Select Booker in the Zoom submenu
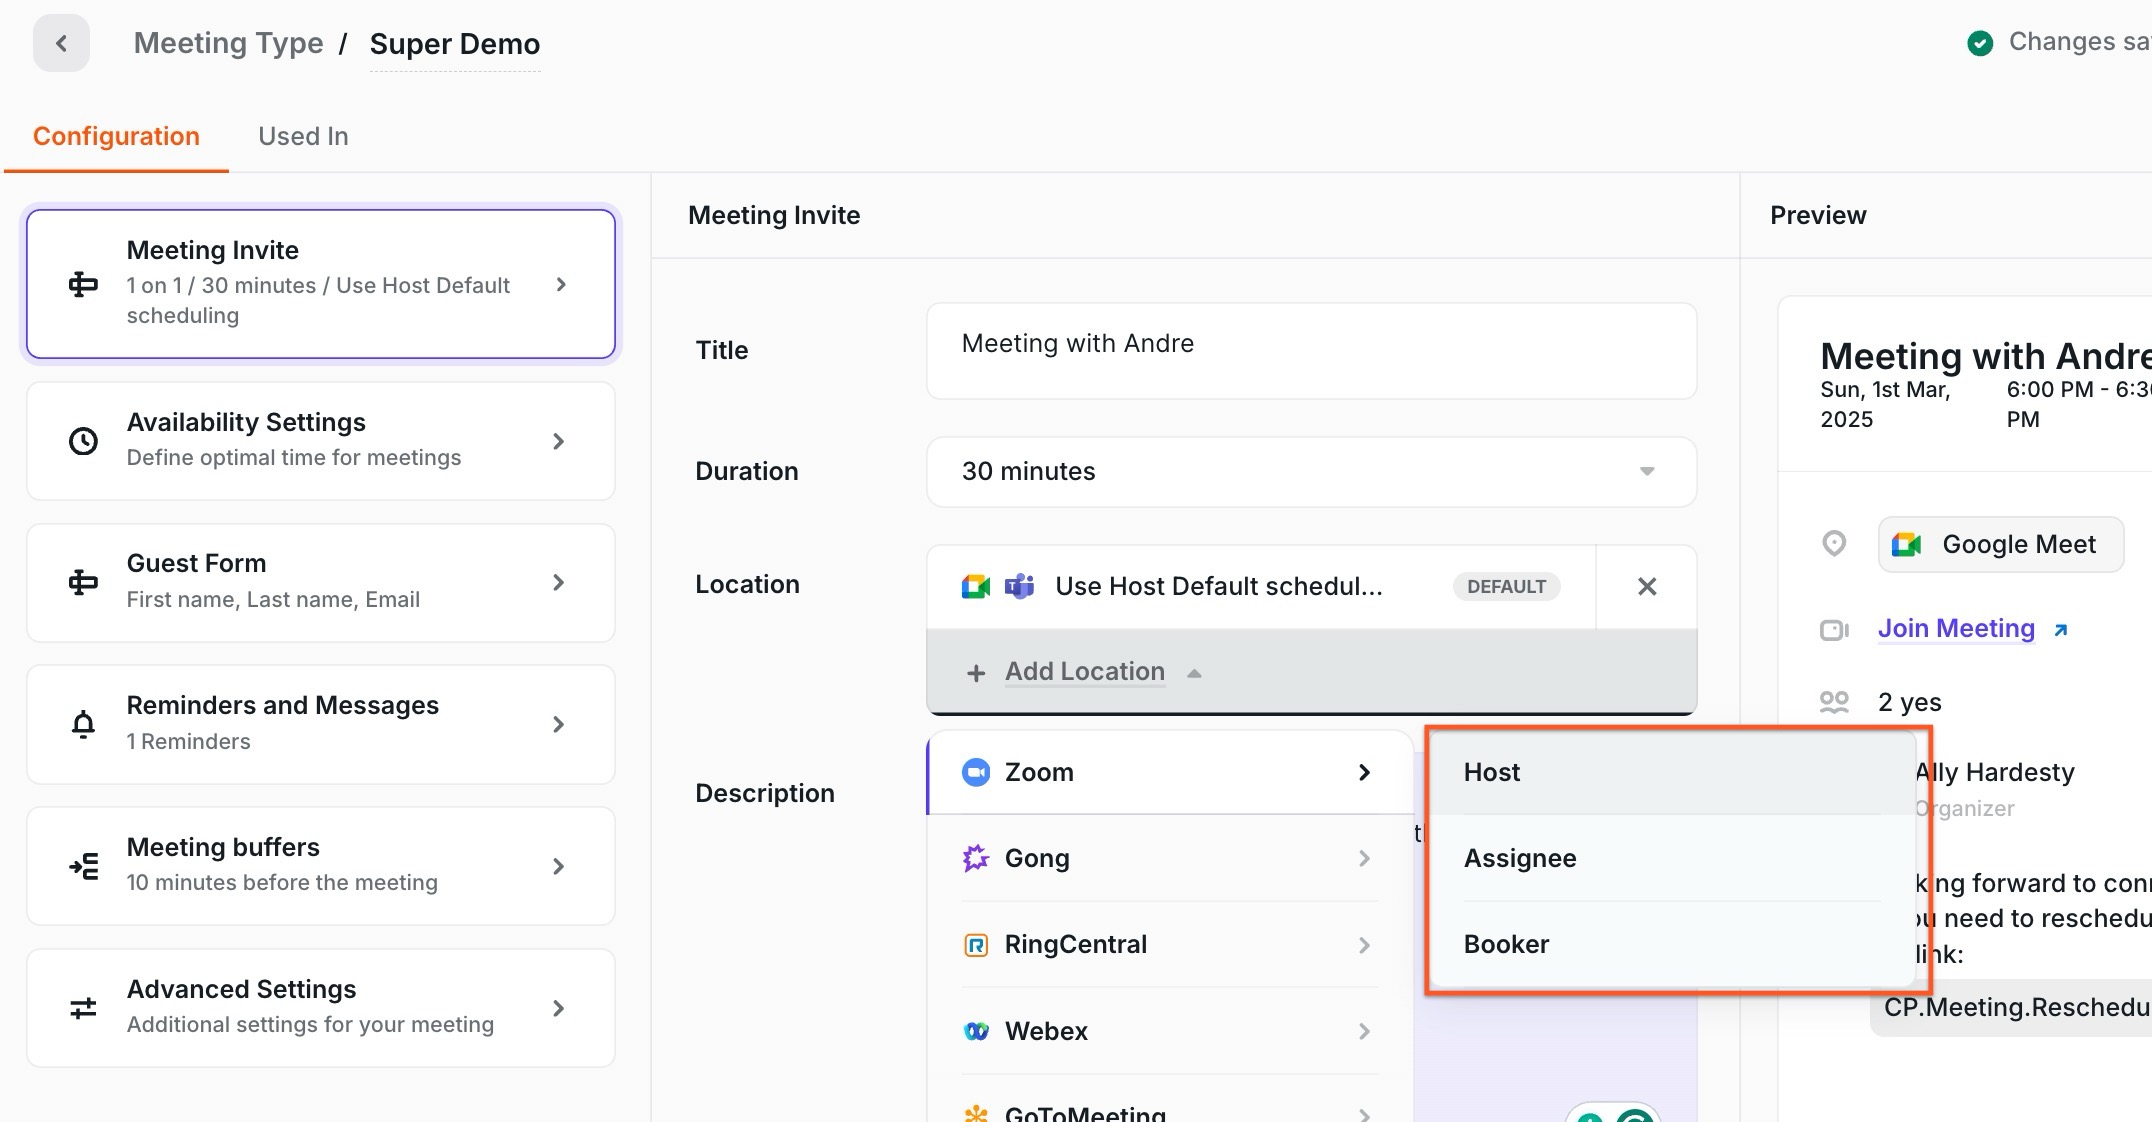Viewport: 2152px width, 1122px height. (1670, 944)
